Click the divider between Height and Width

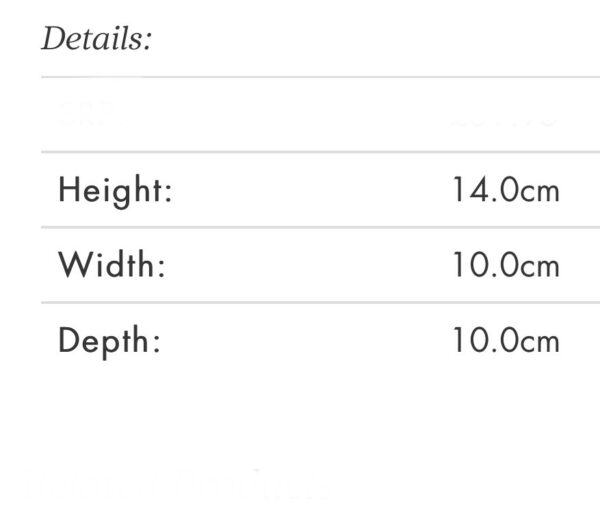(x=321, y=227)
